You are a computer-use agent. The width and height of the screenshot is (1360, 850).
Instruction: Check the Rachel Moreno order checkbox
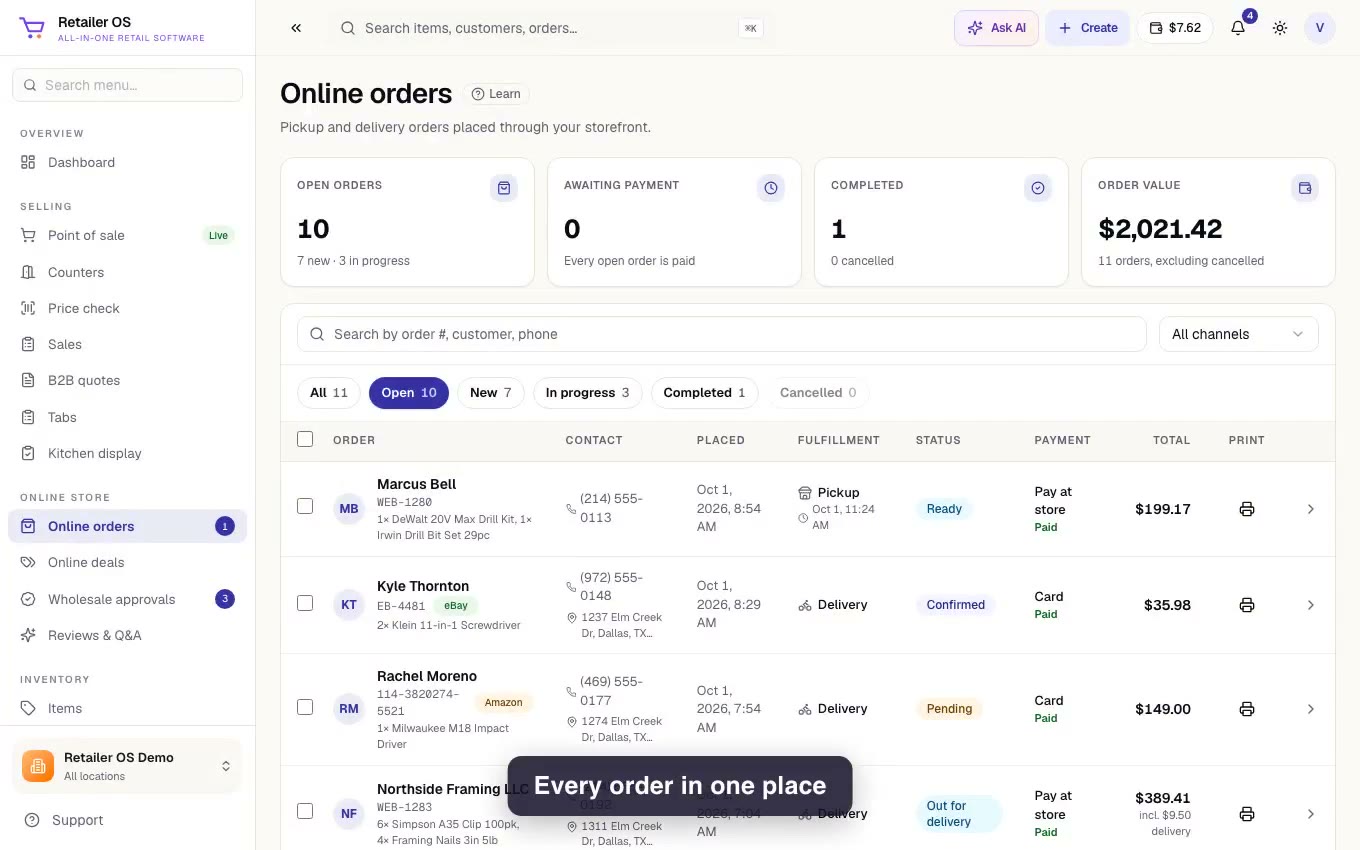(305, 707)
